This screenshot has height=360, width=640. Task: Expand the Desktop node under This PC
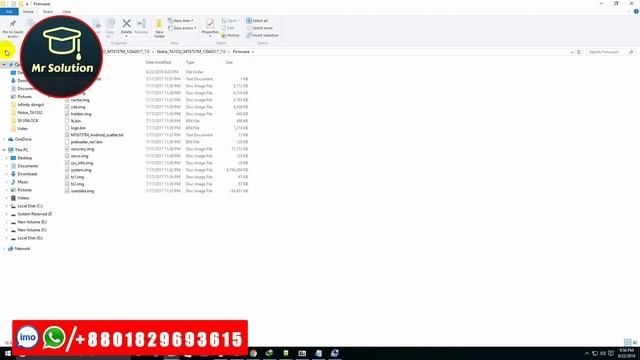[x=7, y=158]
